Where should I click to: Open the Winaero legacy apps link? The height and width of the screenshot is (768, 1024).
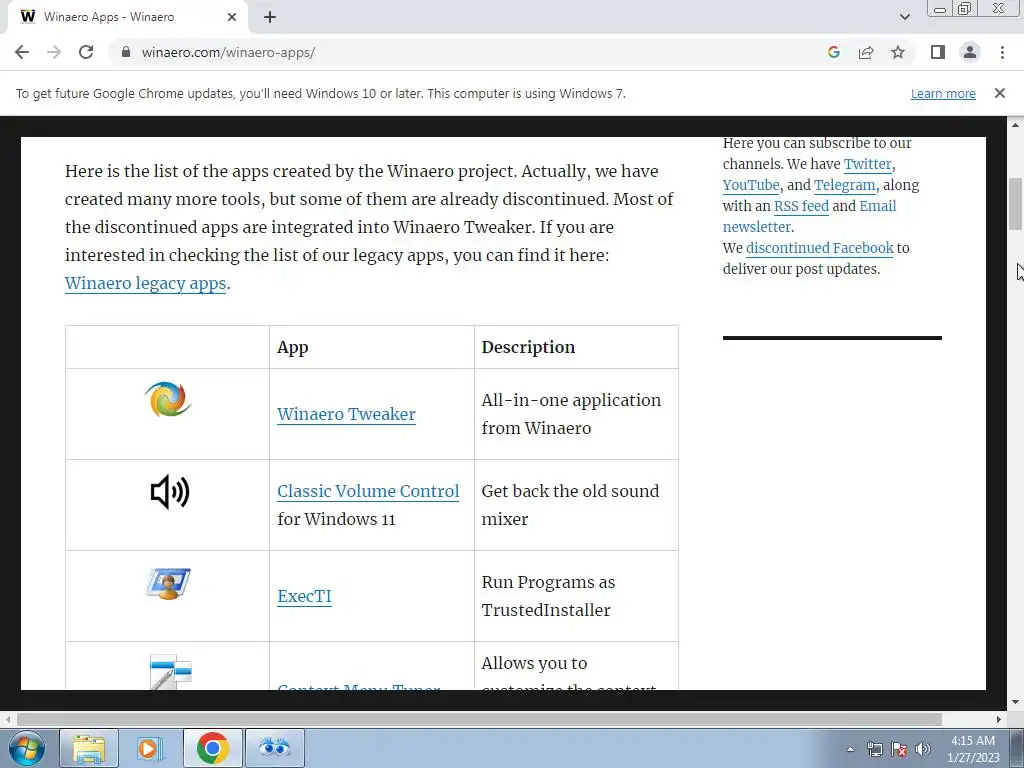coord(146,283)
